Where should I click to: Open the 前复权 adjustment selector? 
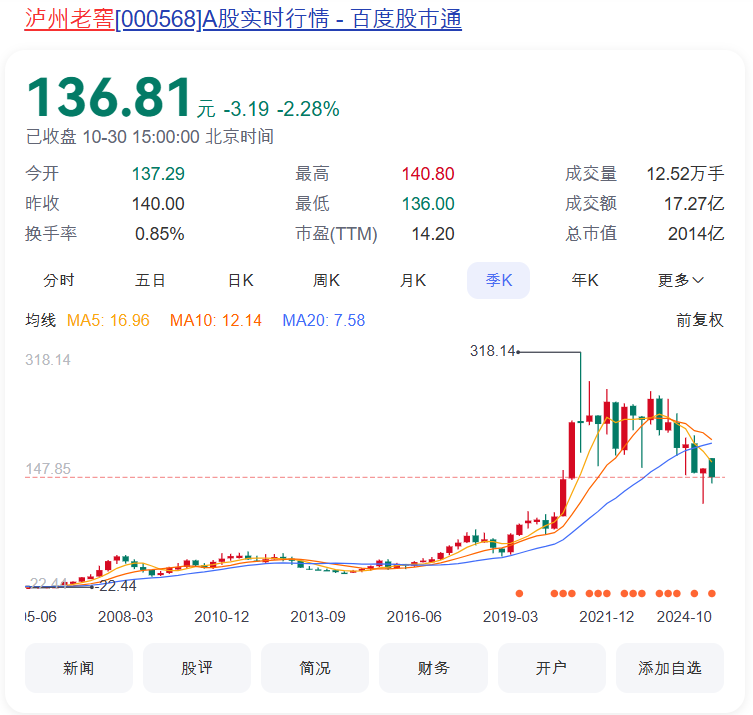click(700, 320)
